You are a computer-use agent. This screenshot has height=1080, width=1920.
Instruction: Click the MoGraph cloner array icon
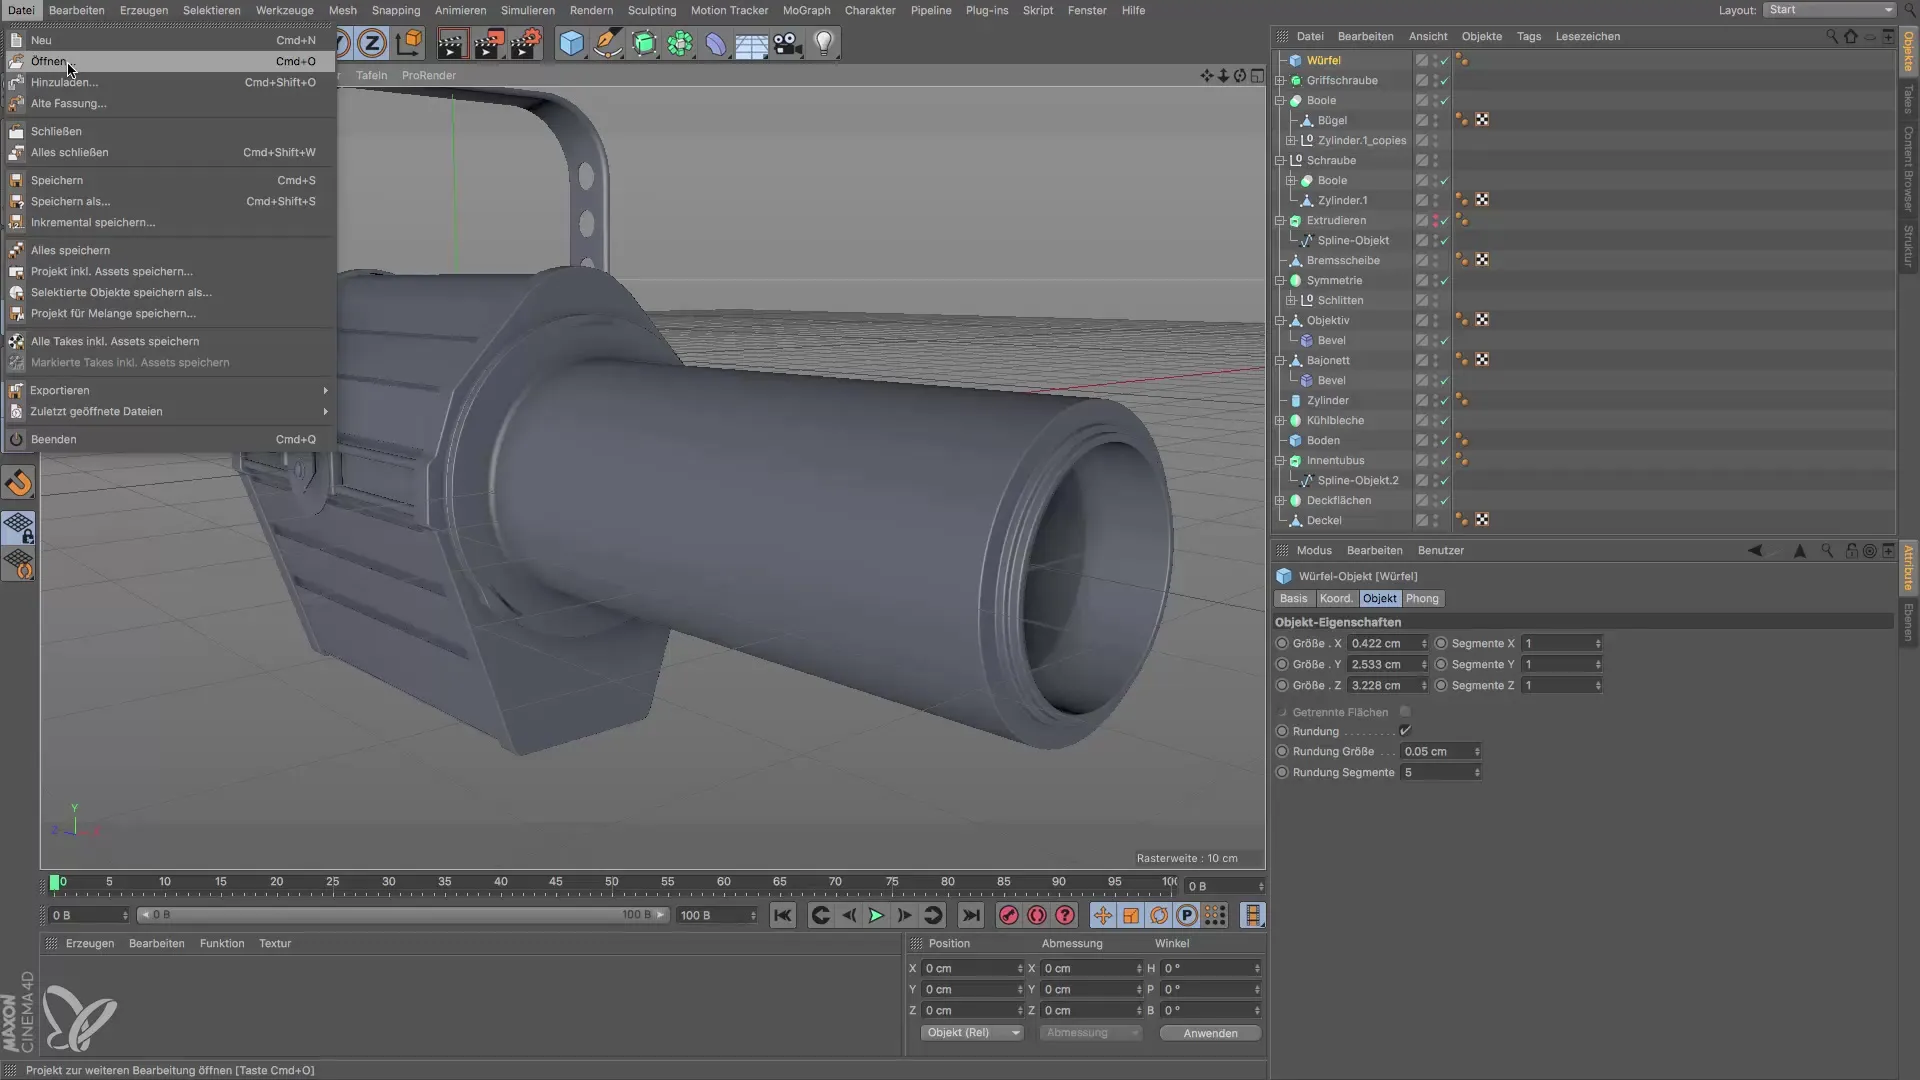[x=680, y=43]
